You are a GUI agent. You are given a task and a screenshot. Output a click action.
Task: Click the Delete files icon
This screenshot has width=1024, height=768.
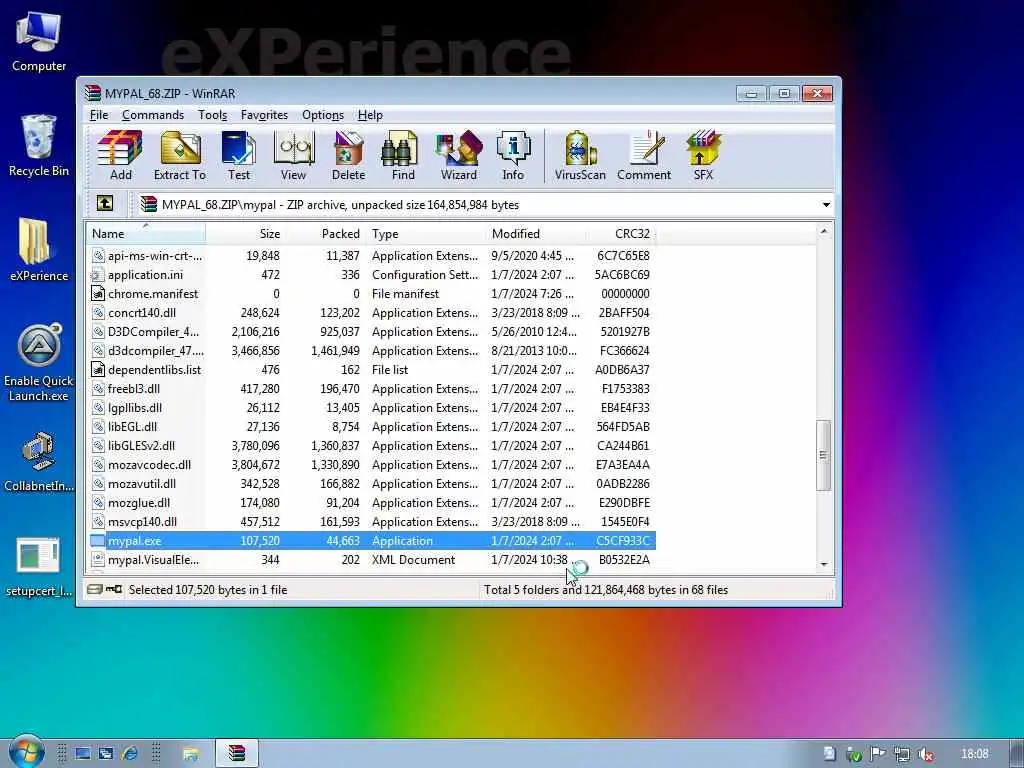(x=348, y=155)
